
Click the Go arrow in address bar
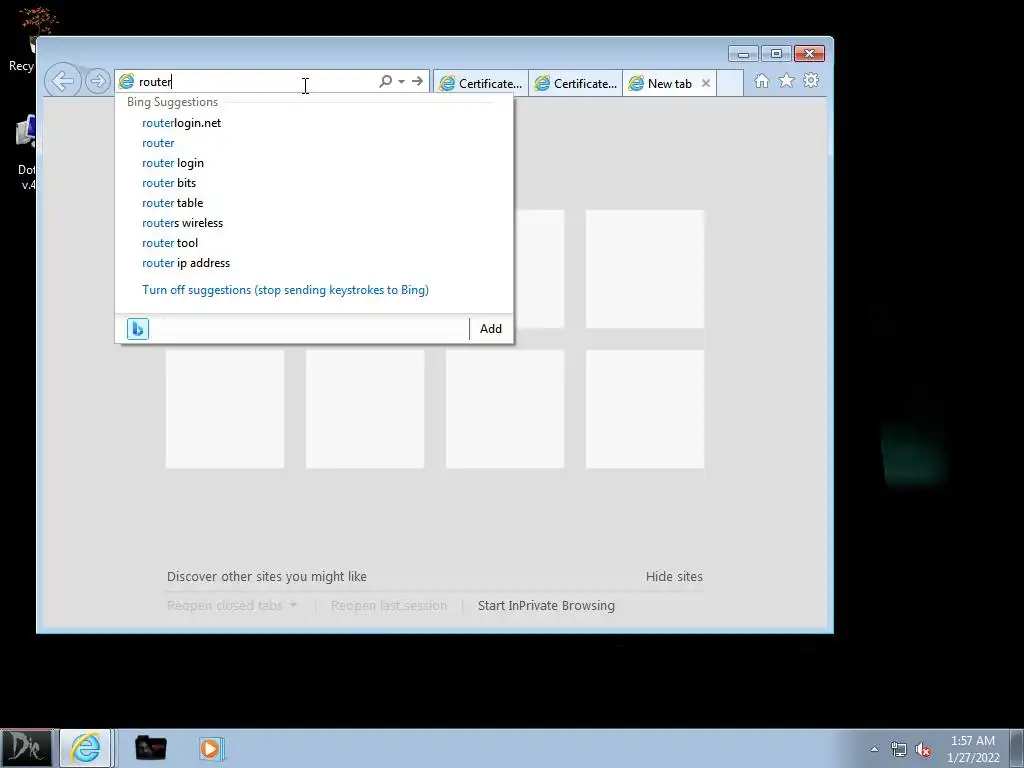(x=417, y=81)
